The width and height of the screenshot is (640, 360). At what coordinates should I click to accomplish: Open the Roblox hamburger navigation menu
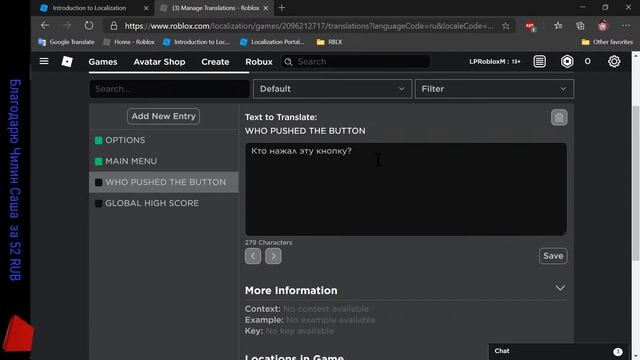pos(44,61)
